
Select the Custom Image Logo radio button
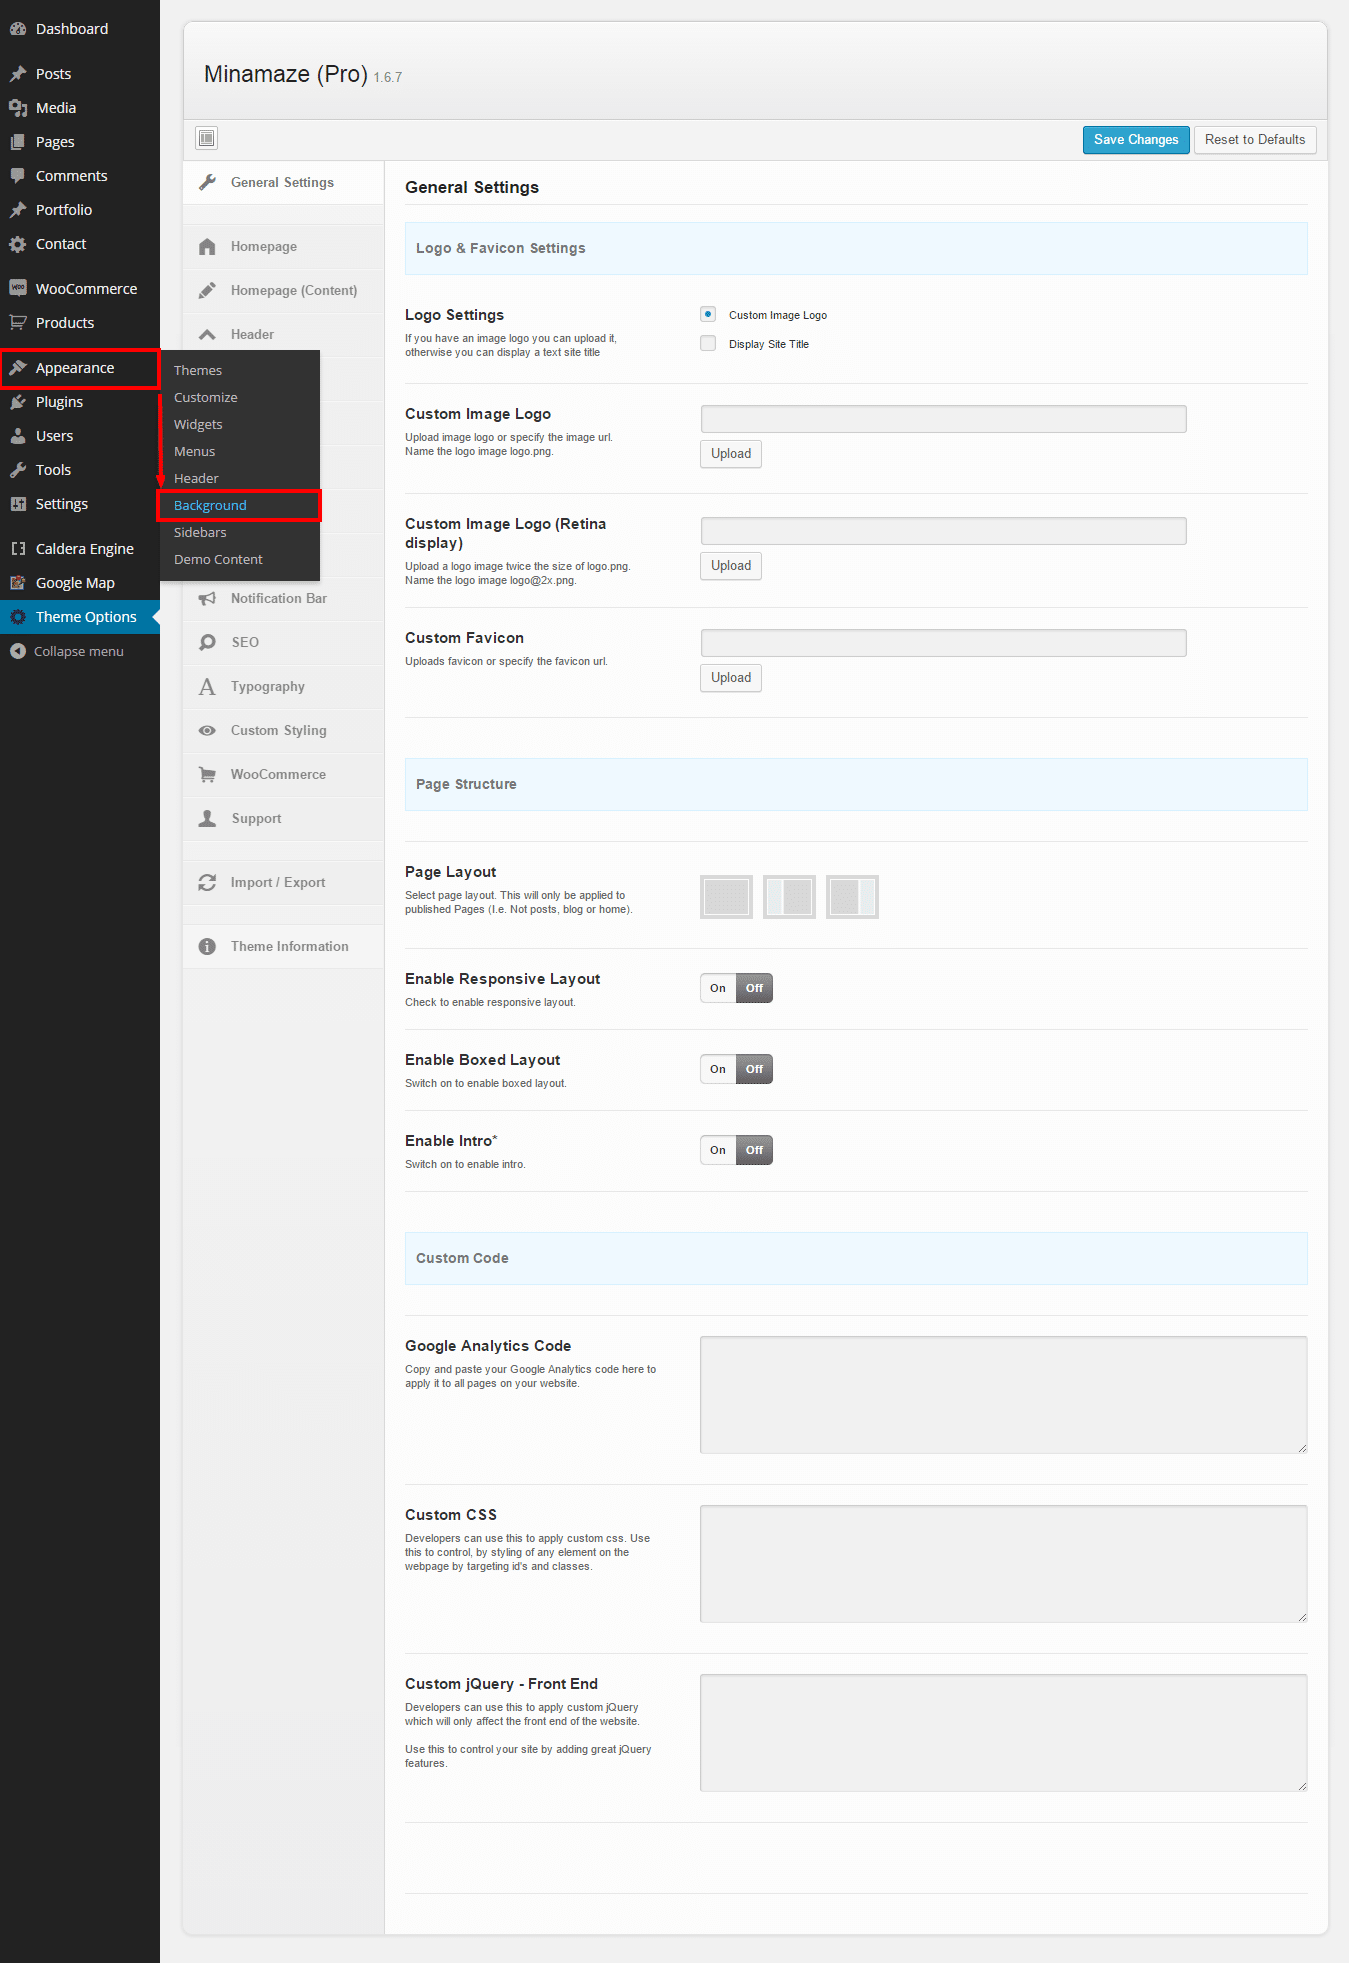708,314
